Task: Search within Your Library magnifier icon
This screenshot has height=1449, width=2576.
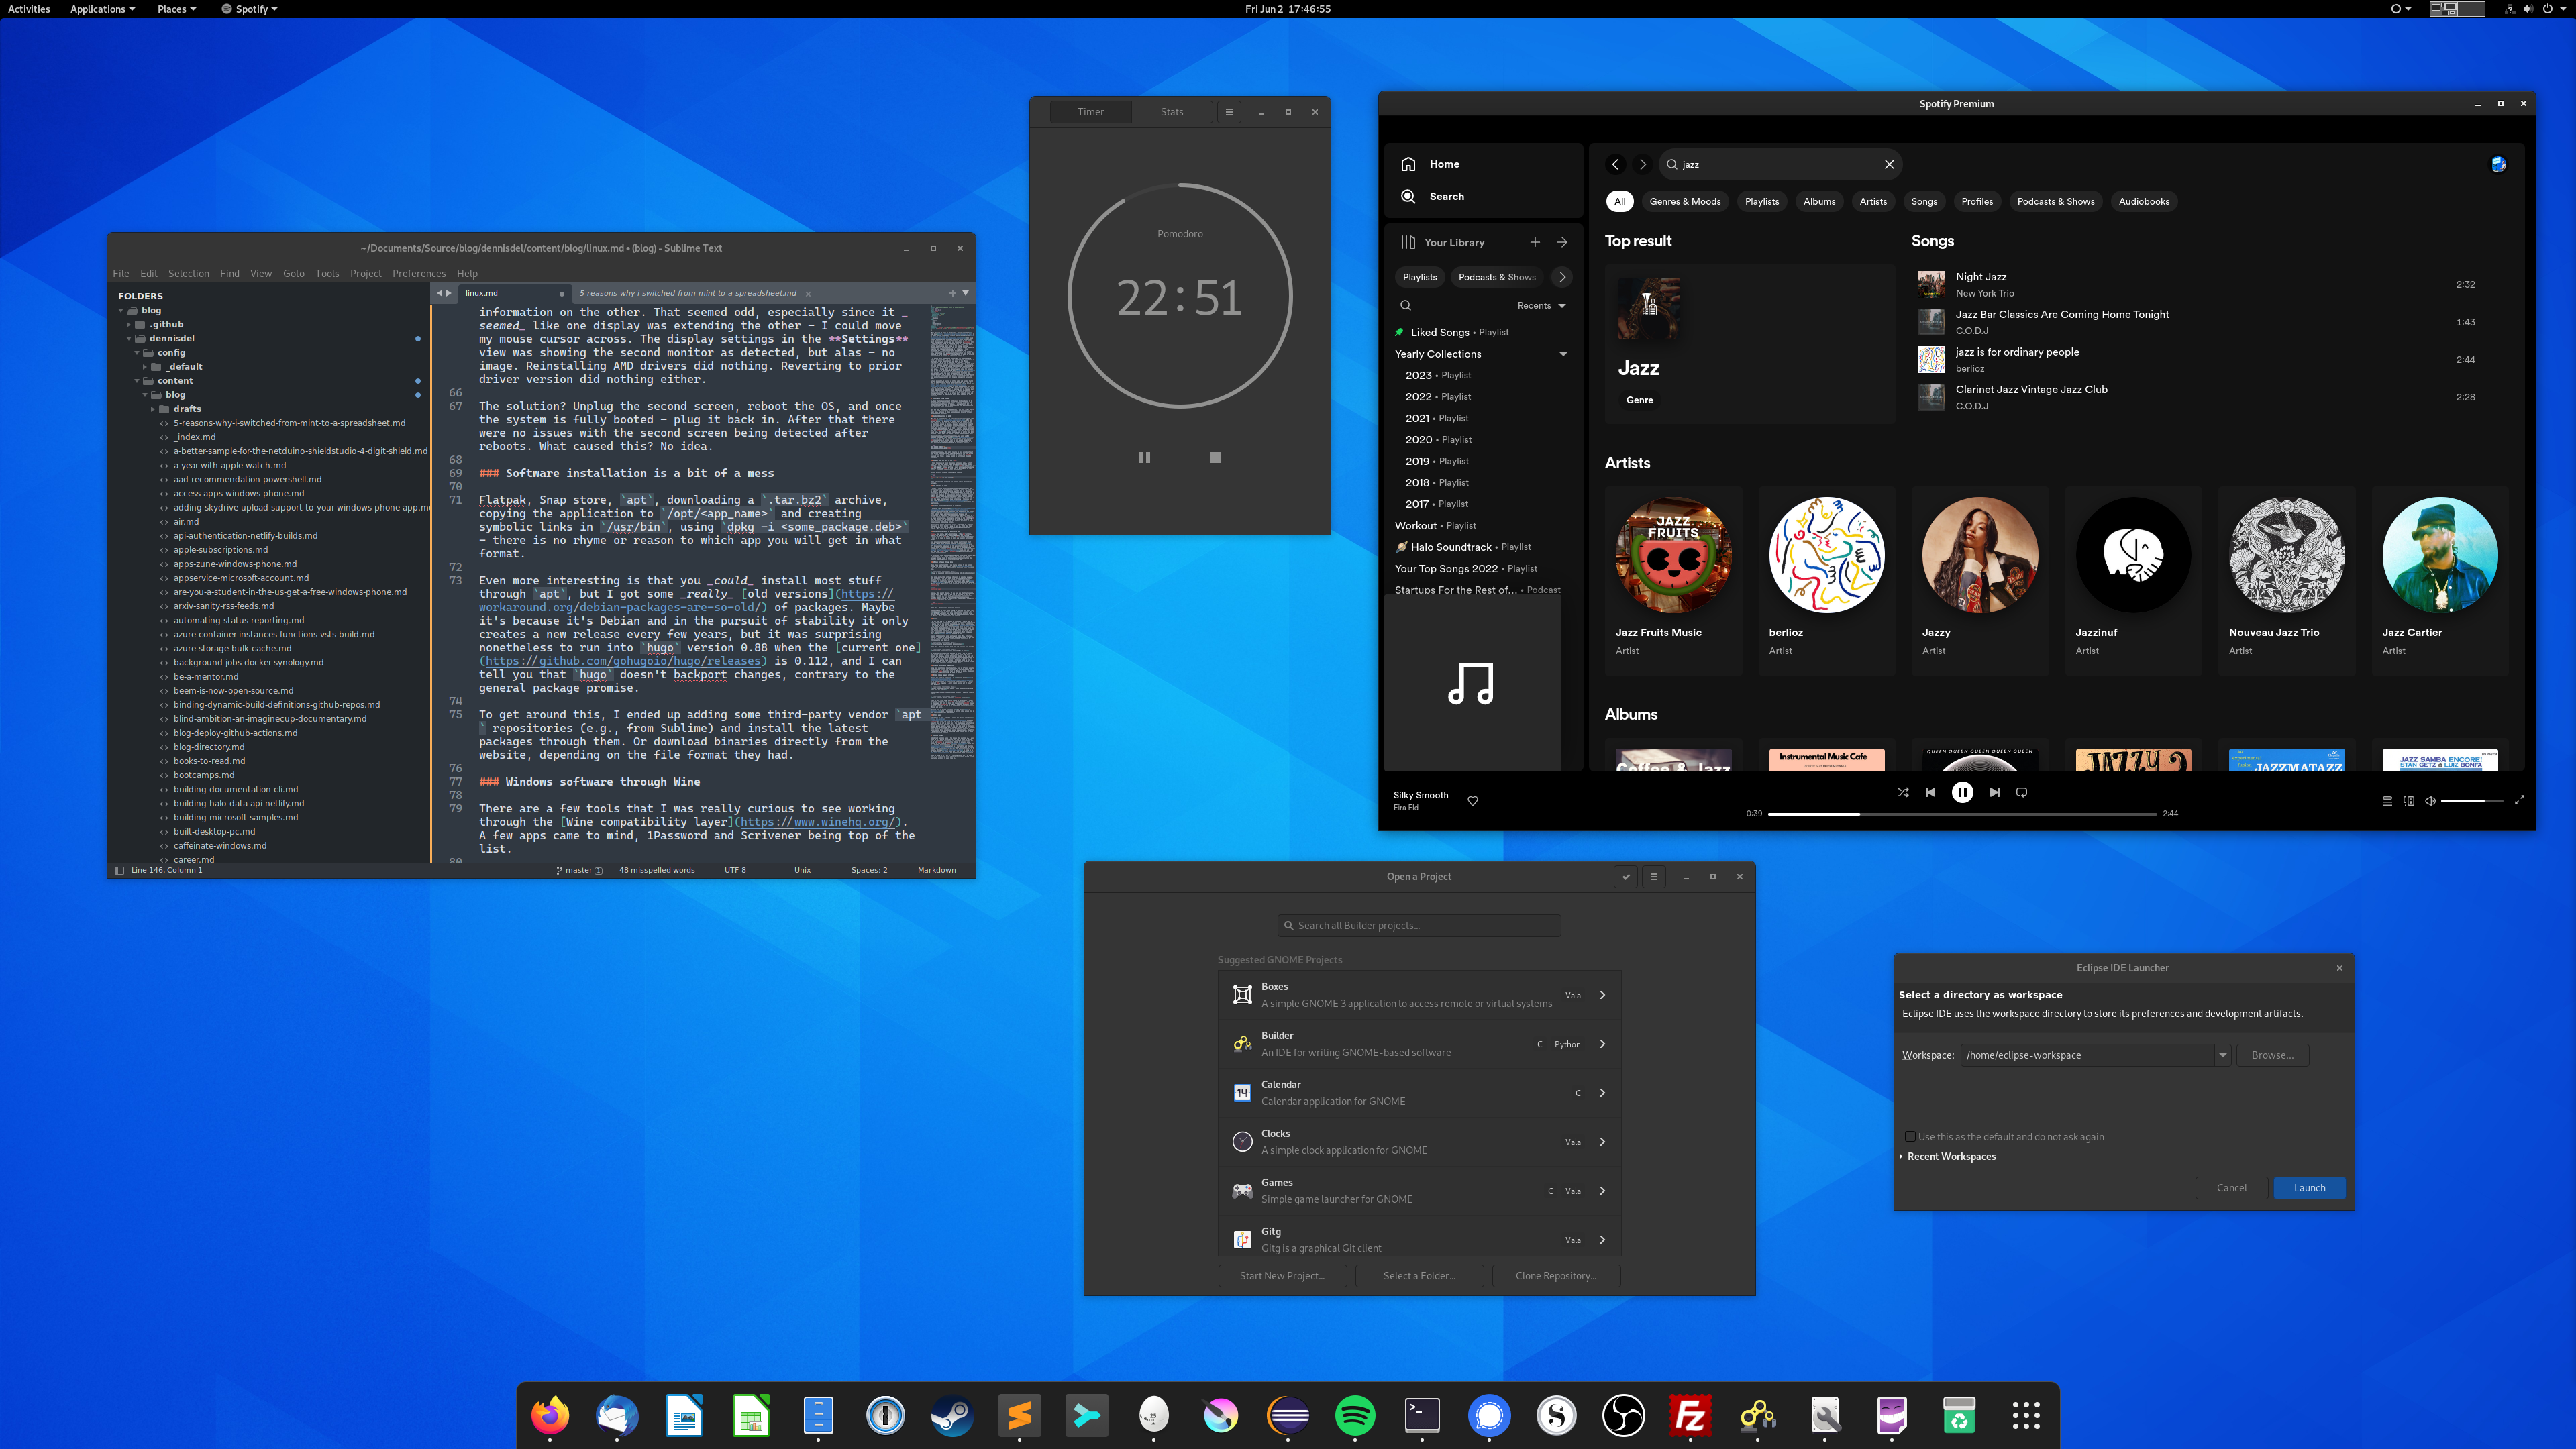Action: 1406,305
